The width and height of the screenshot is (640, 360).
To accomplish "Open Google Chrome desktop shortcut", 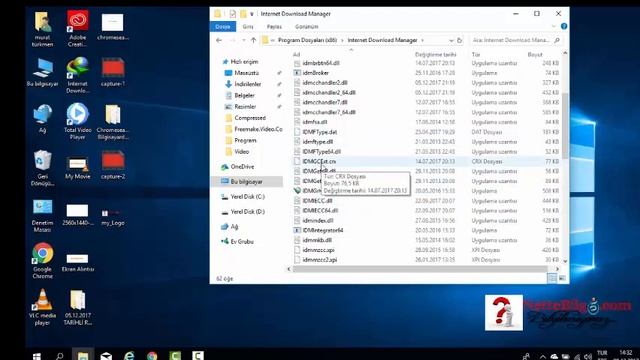I will [x=42, y=260].
